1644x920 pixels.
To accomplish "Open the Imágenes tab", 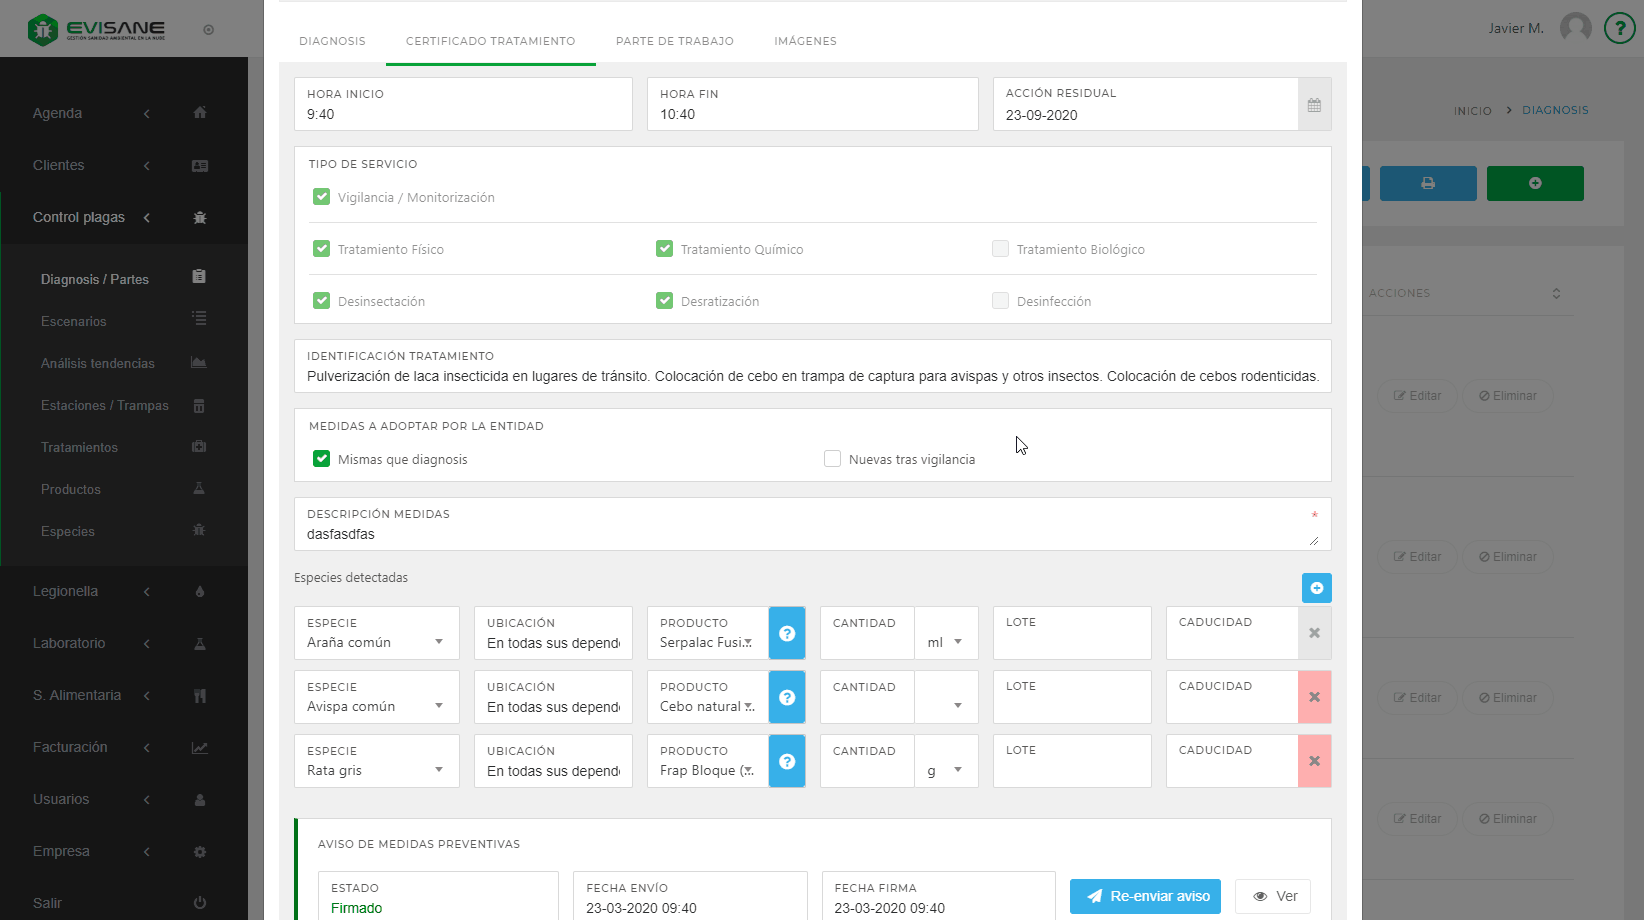I will [x=805, y=41].
